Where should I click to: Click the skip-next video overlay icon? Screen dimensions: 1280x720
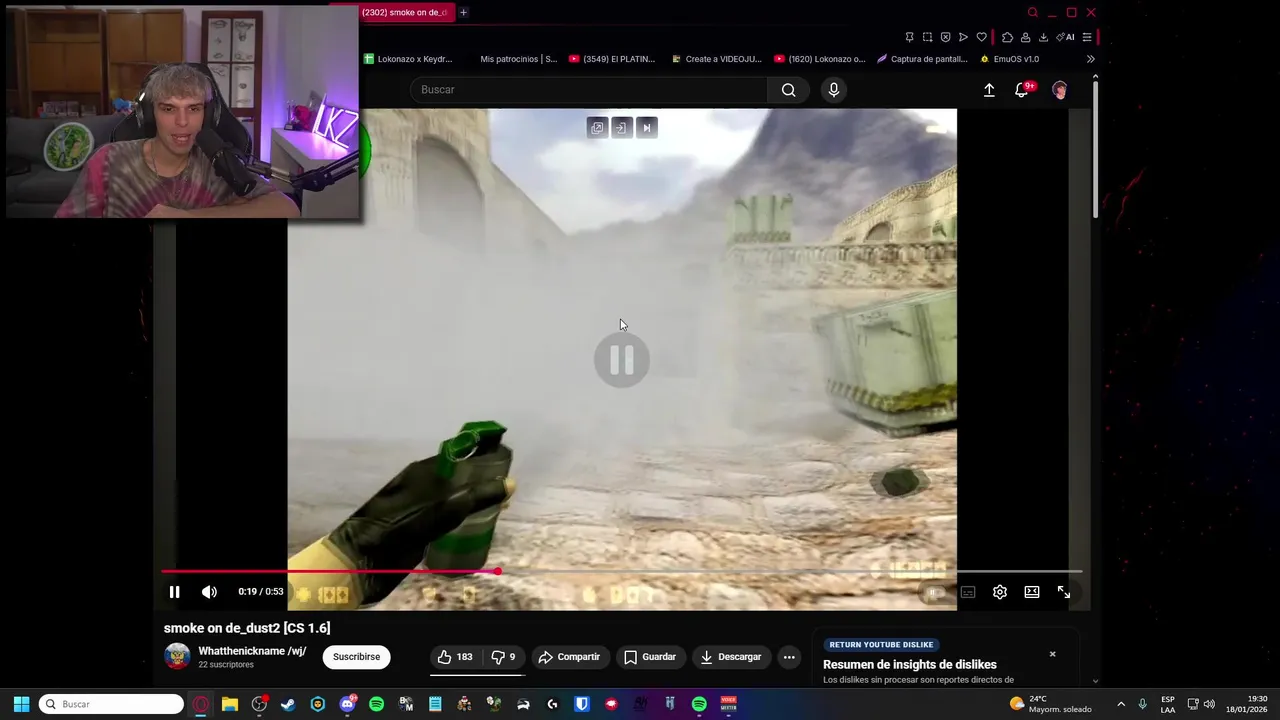(646, 127)
